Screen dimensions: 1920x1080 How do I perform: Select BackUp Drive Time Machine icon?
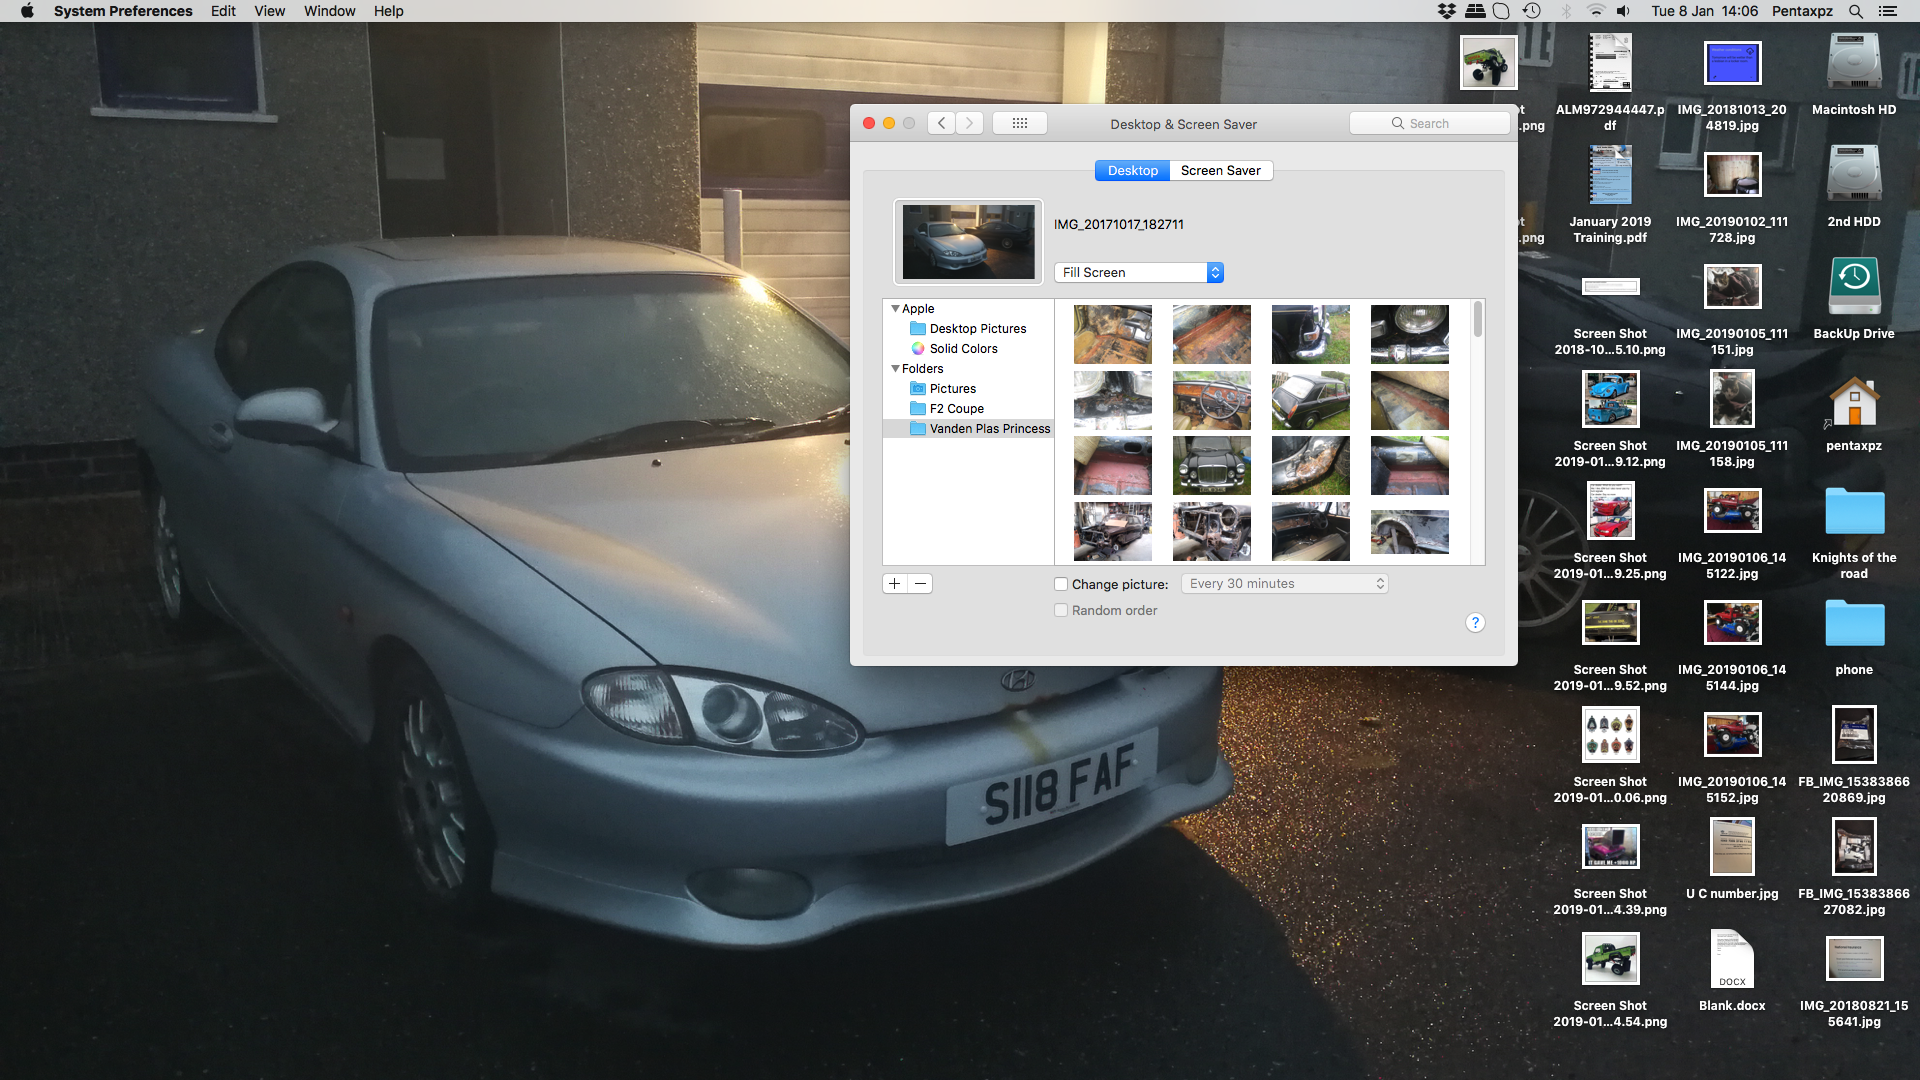[x=1854, y=287]
